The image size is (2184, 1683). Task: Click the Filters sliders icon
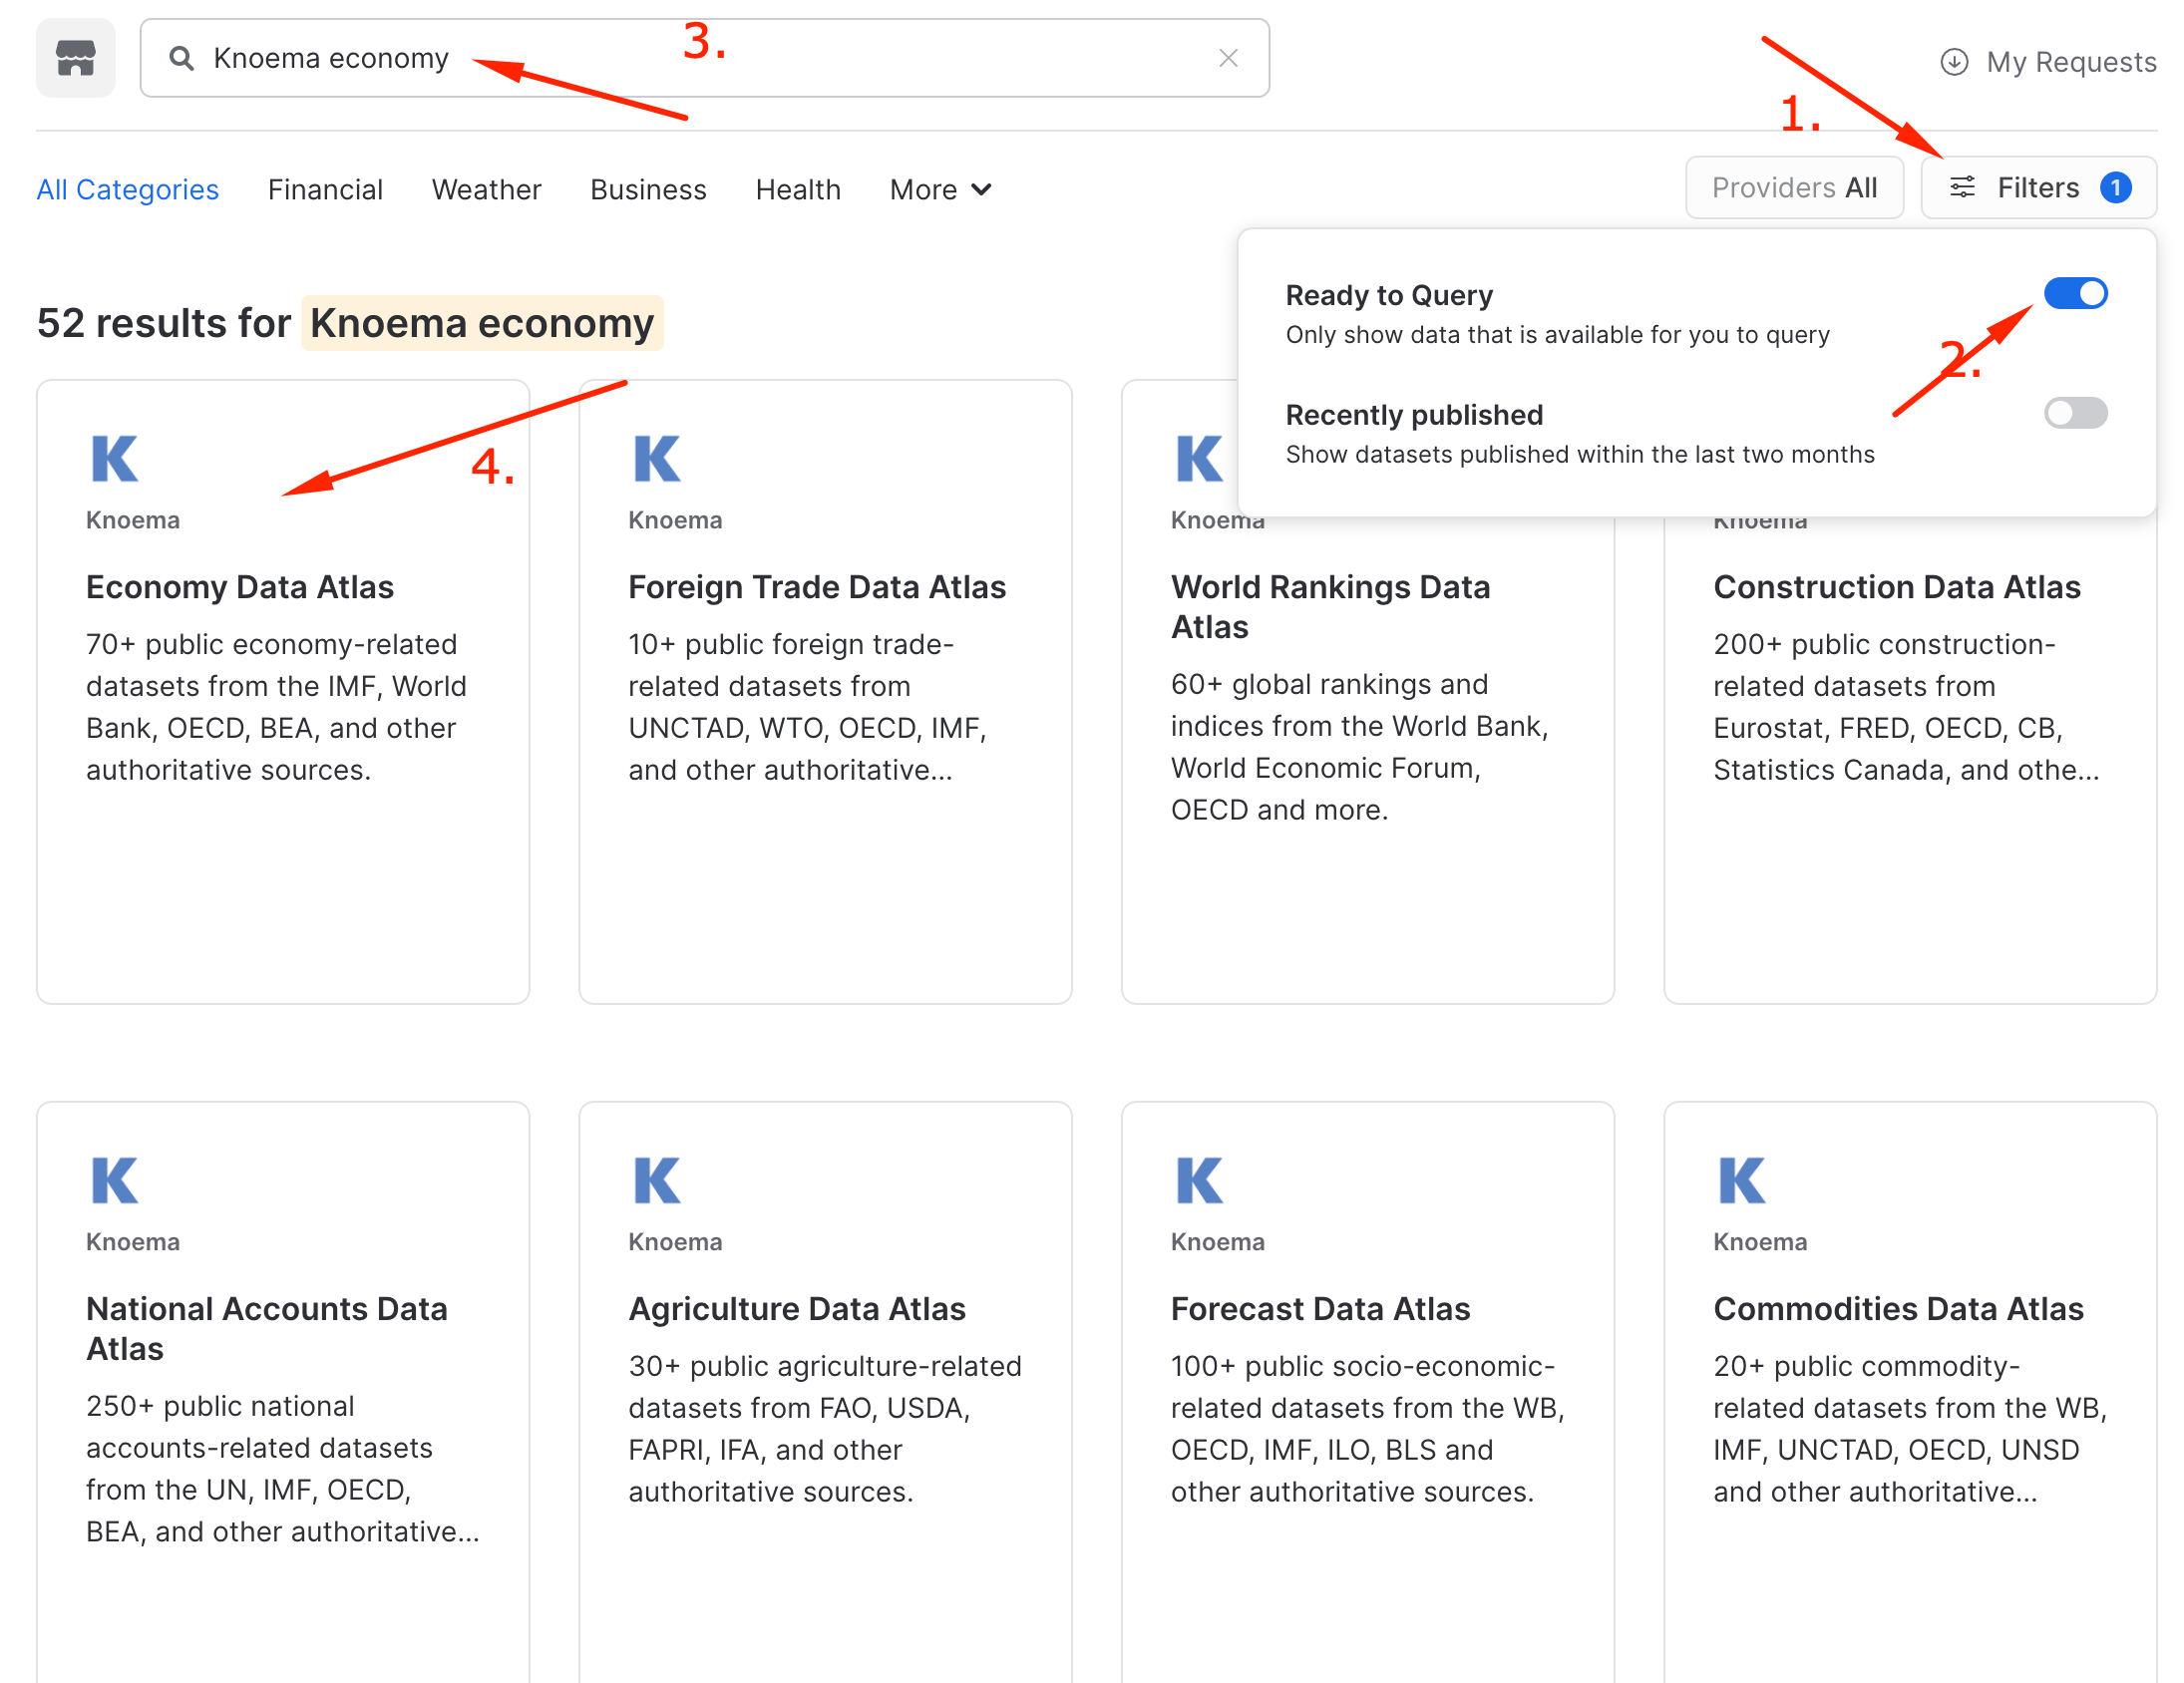[x=1962, y=187]
